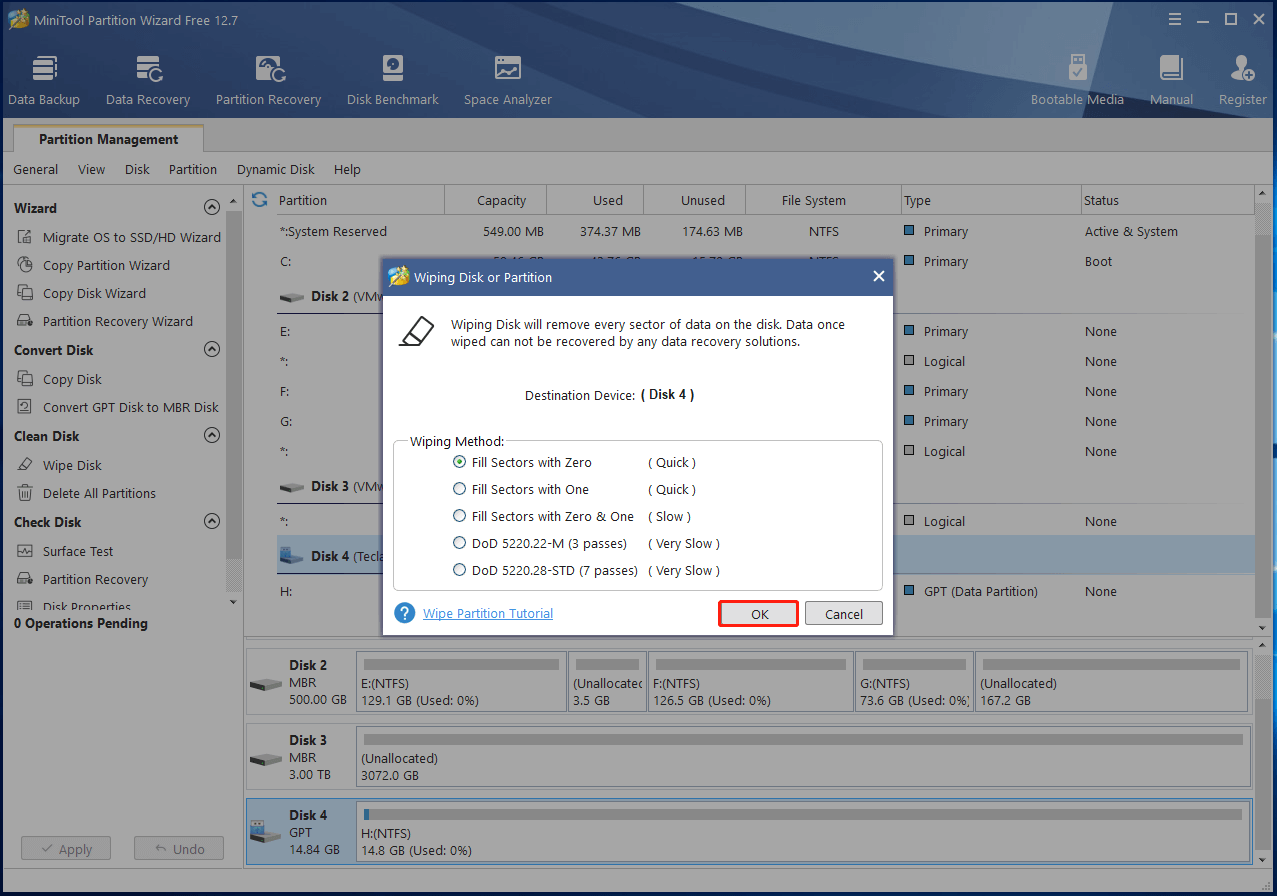Collapse the Clean Disk section
The height and width of the screenshot is (896, 1277).
tap(211, 436)
